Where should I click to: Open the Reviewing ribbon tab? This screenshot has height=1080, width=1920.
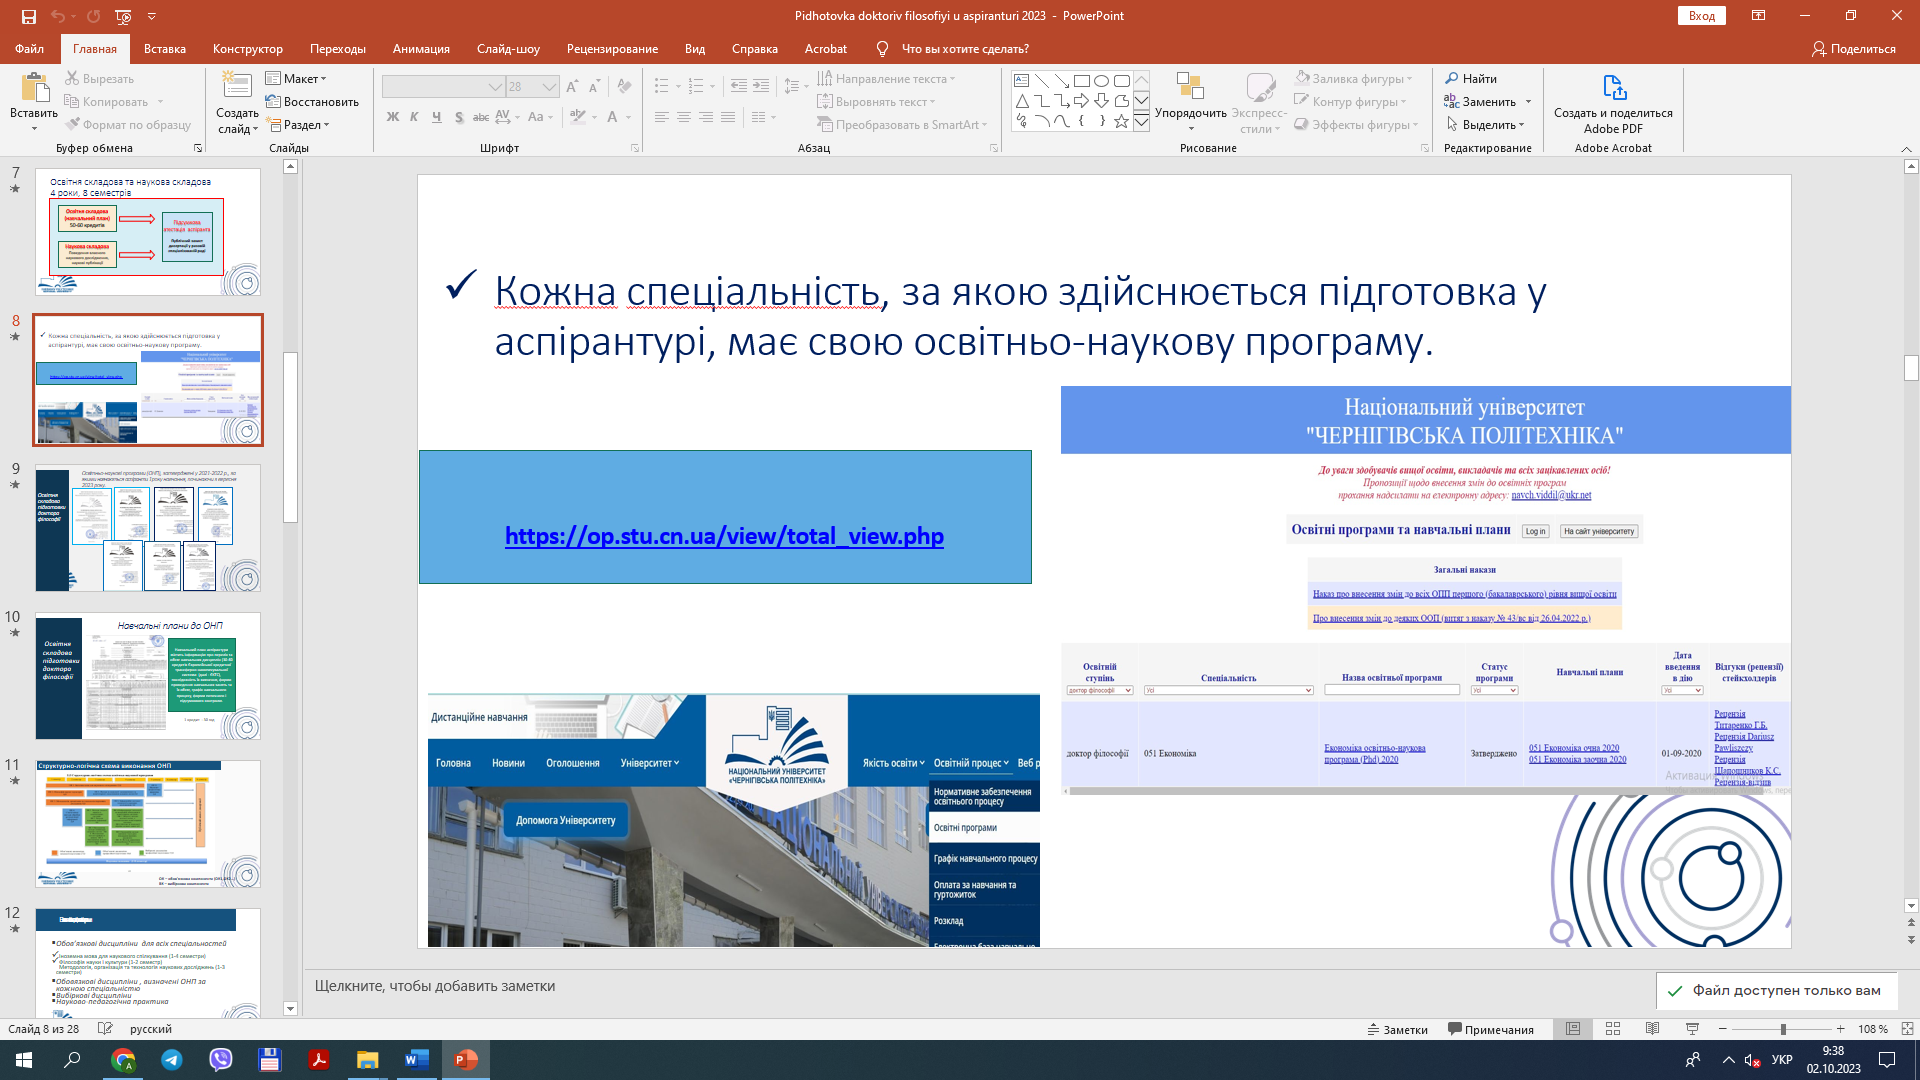tap(612, 49)
